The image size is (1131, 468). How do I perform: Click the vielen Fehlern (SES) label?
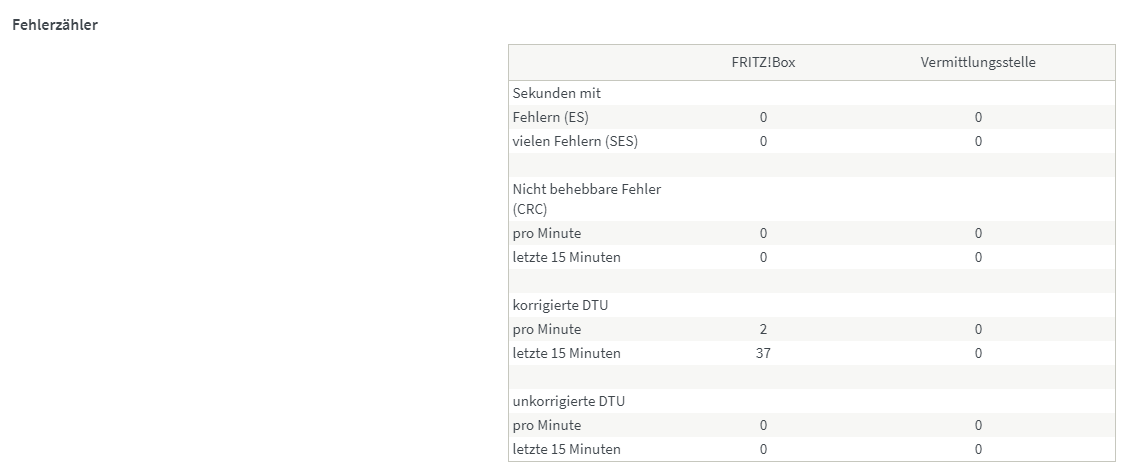(x=576, y=141)
